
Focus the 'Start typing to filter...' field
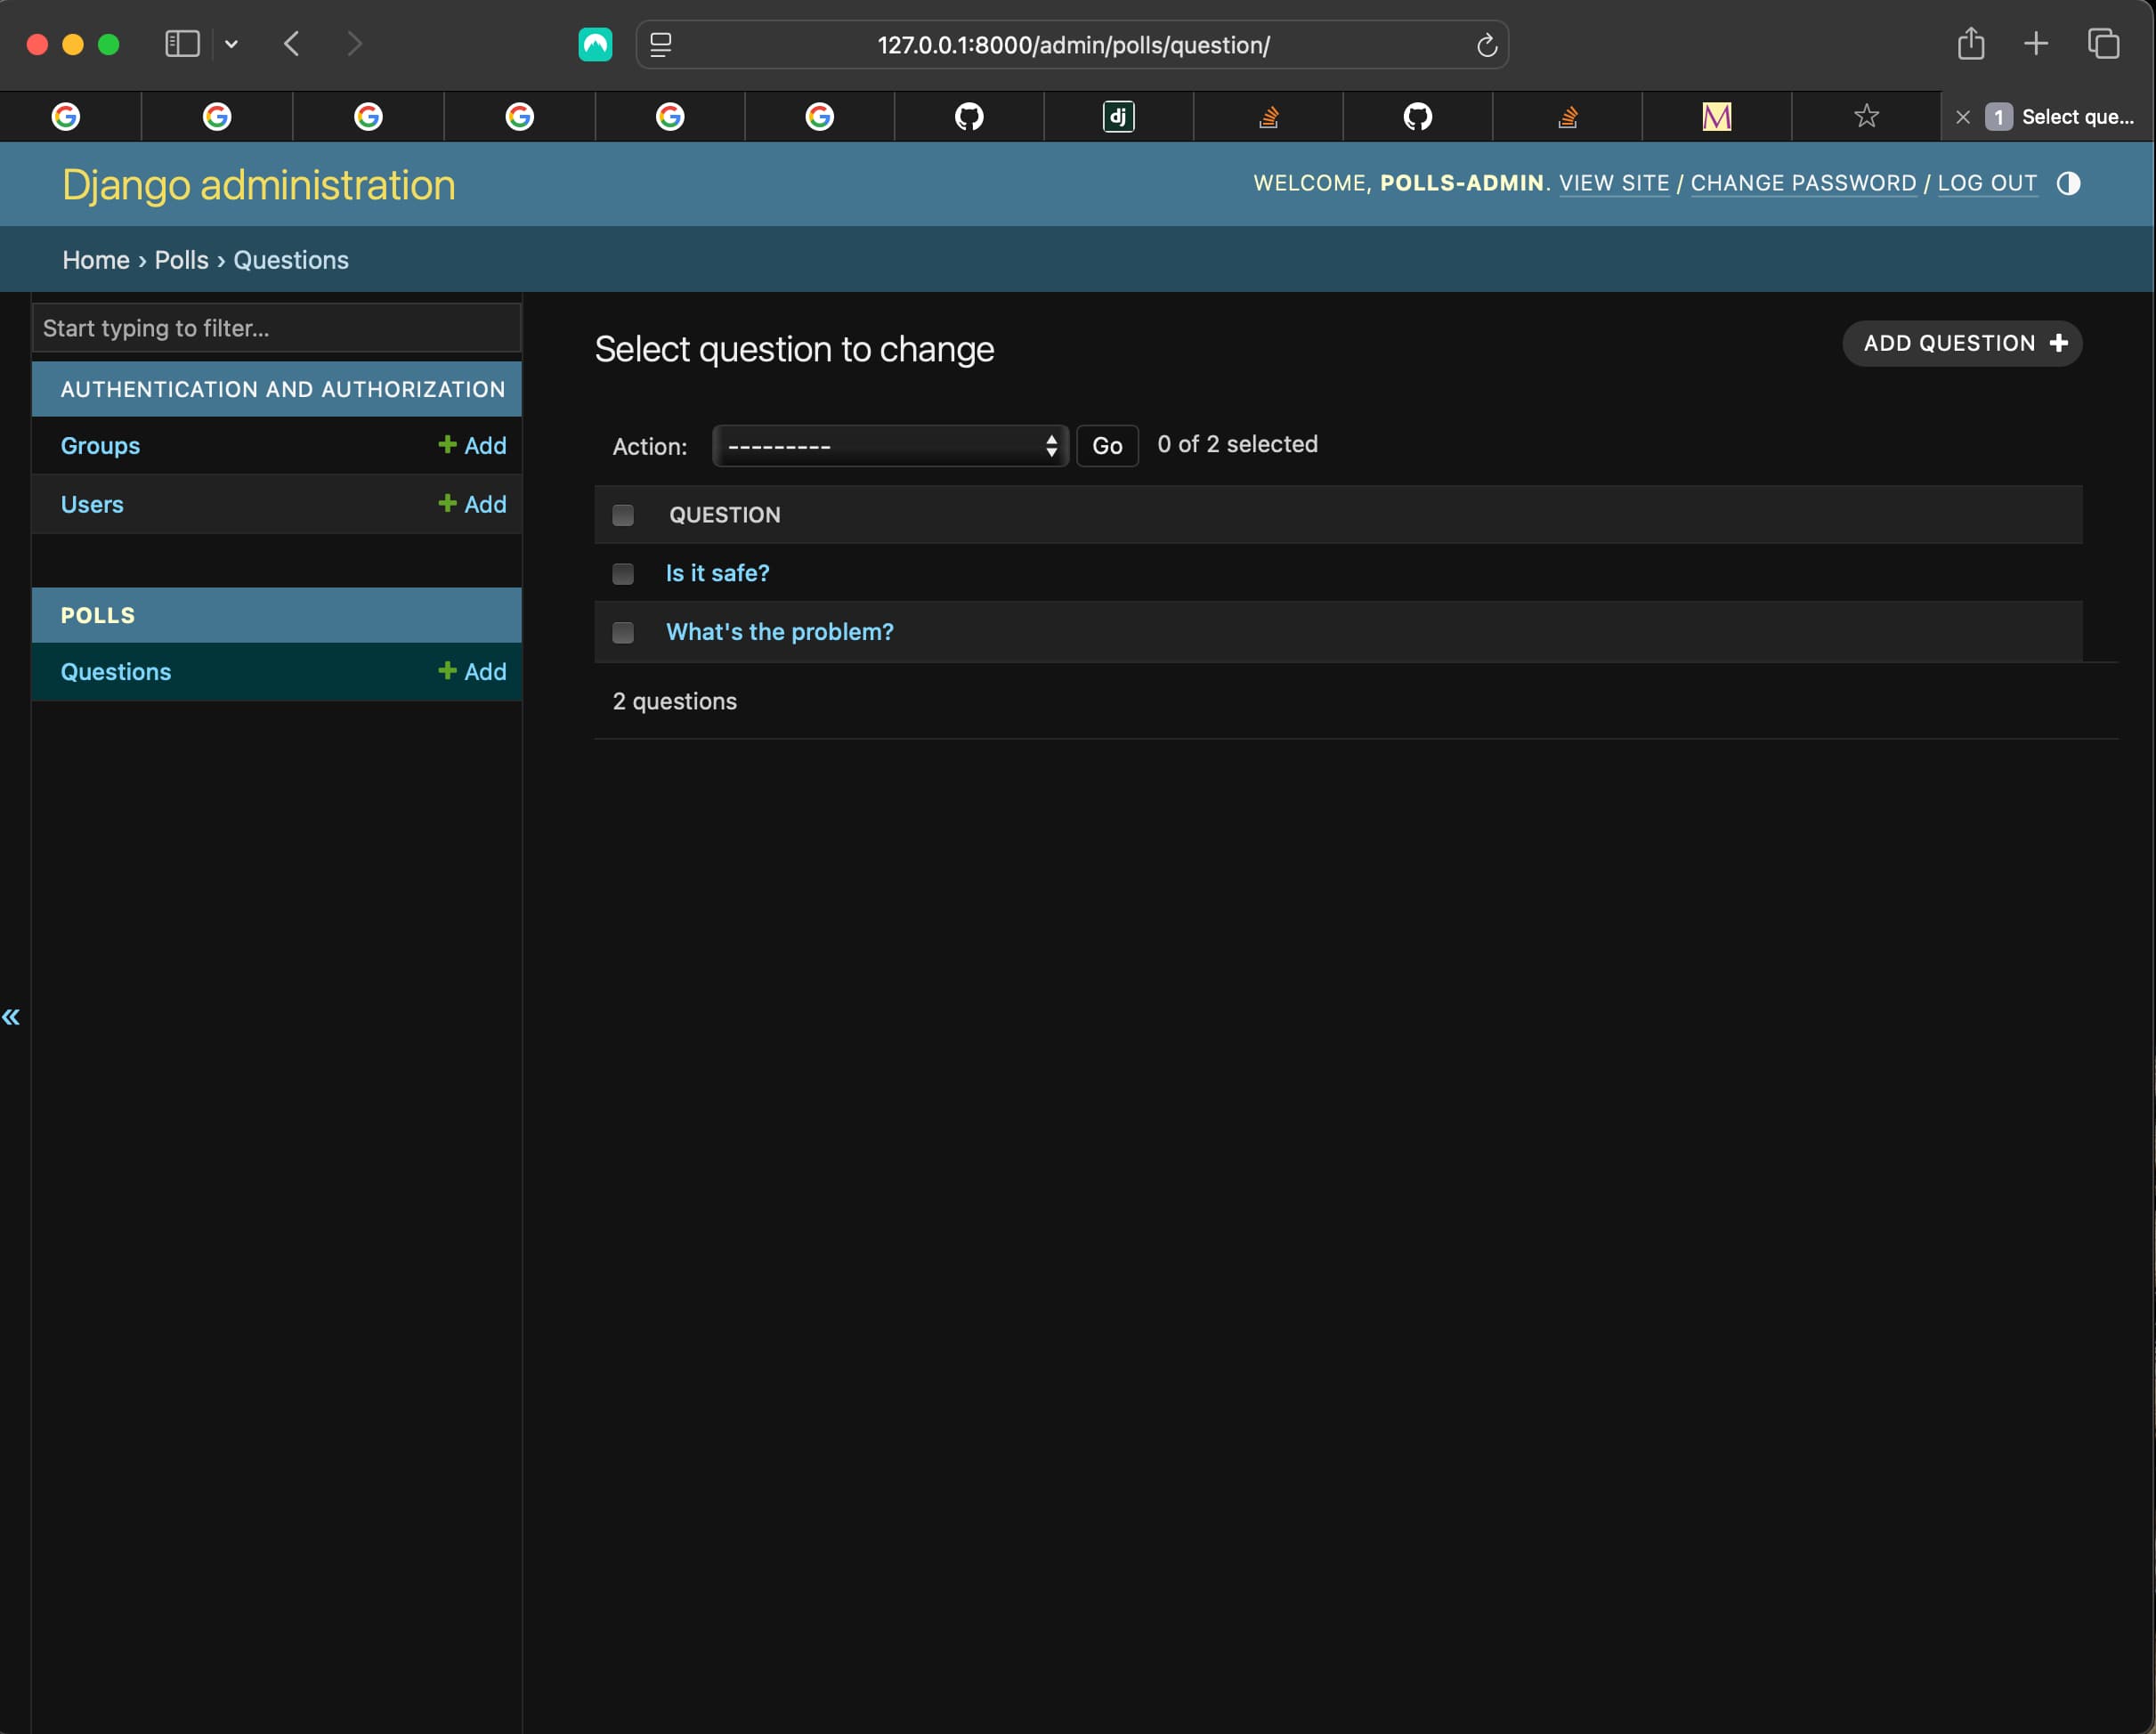[277, 328]
